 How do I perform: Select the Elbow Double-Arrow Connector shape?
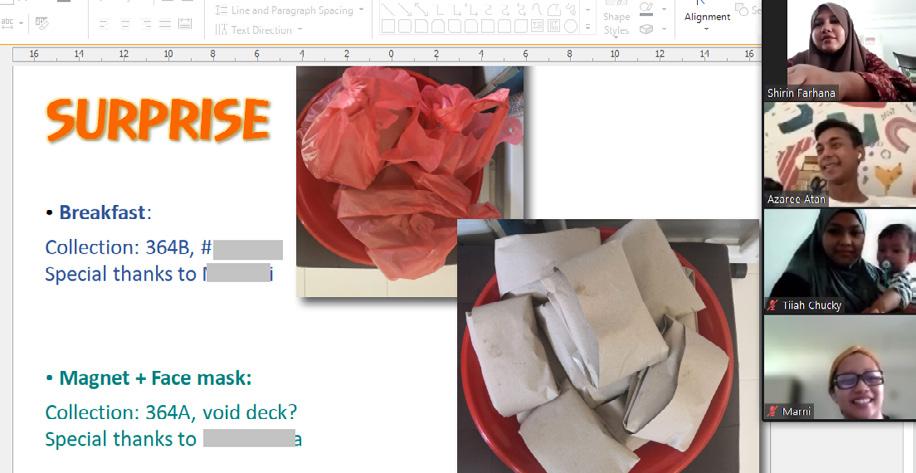(471, 9)
